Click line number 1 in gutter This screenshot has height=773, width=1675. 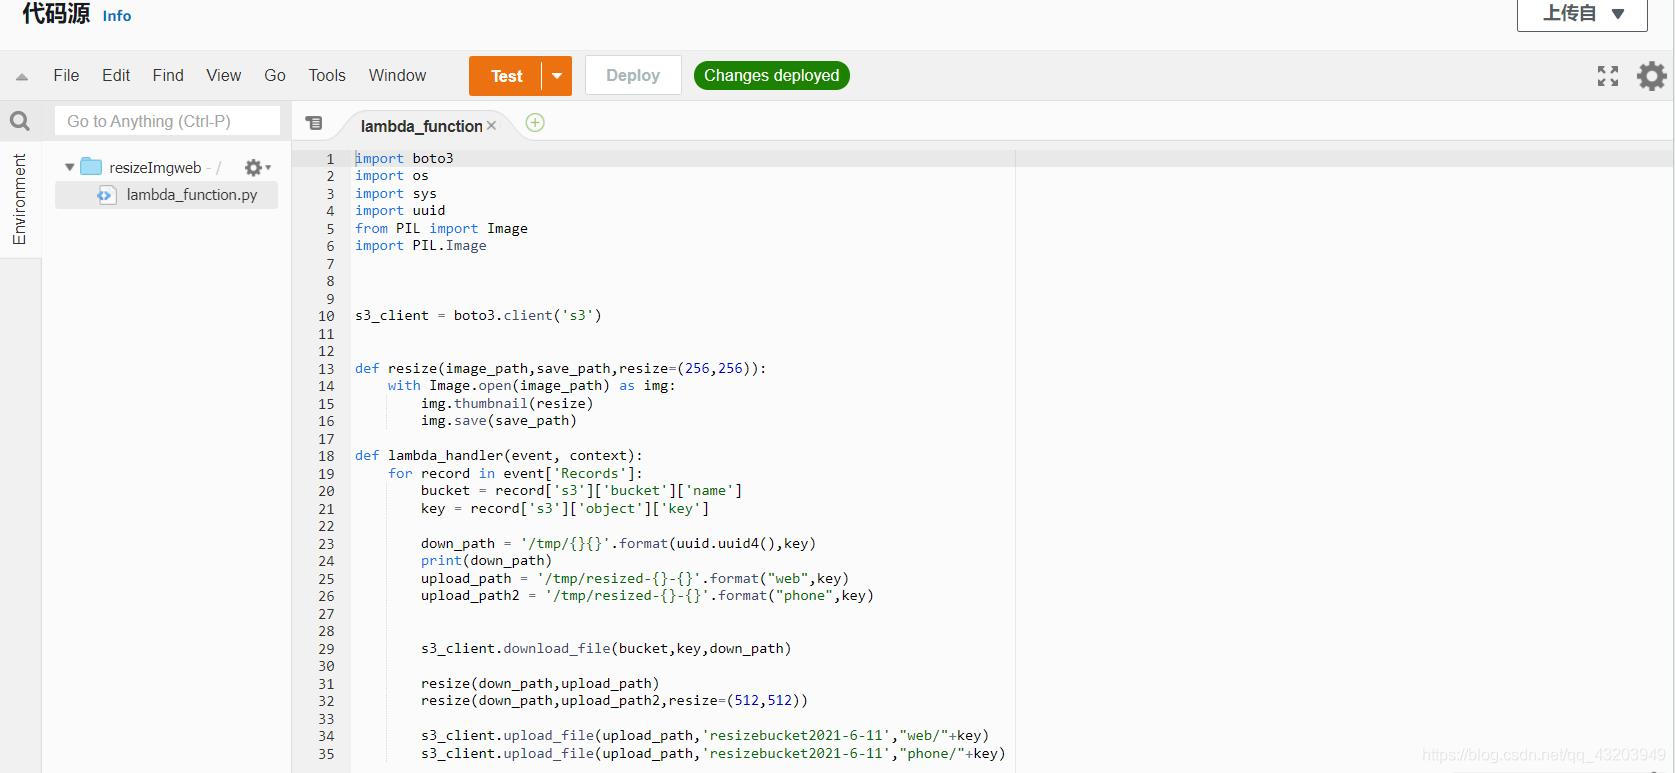click(x=330, y=159)
